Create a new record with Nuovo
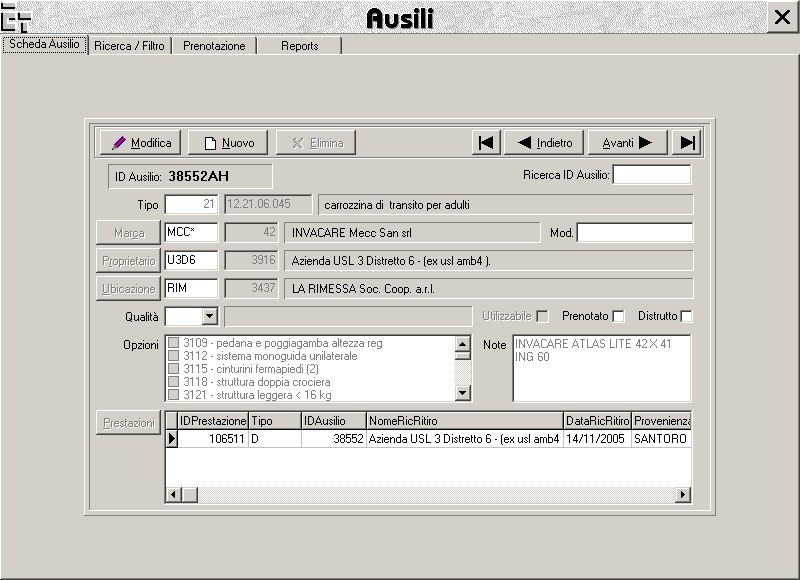This screenshot has width=800, height=580. tap(228, 142)
